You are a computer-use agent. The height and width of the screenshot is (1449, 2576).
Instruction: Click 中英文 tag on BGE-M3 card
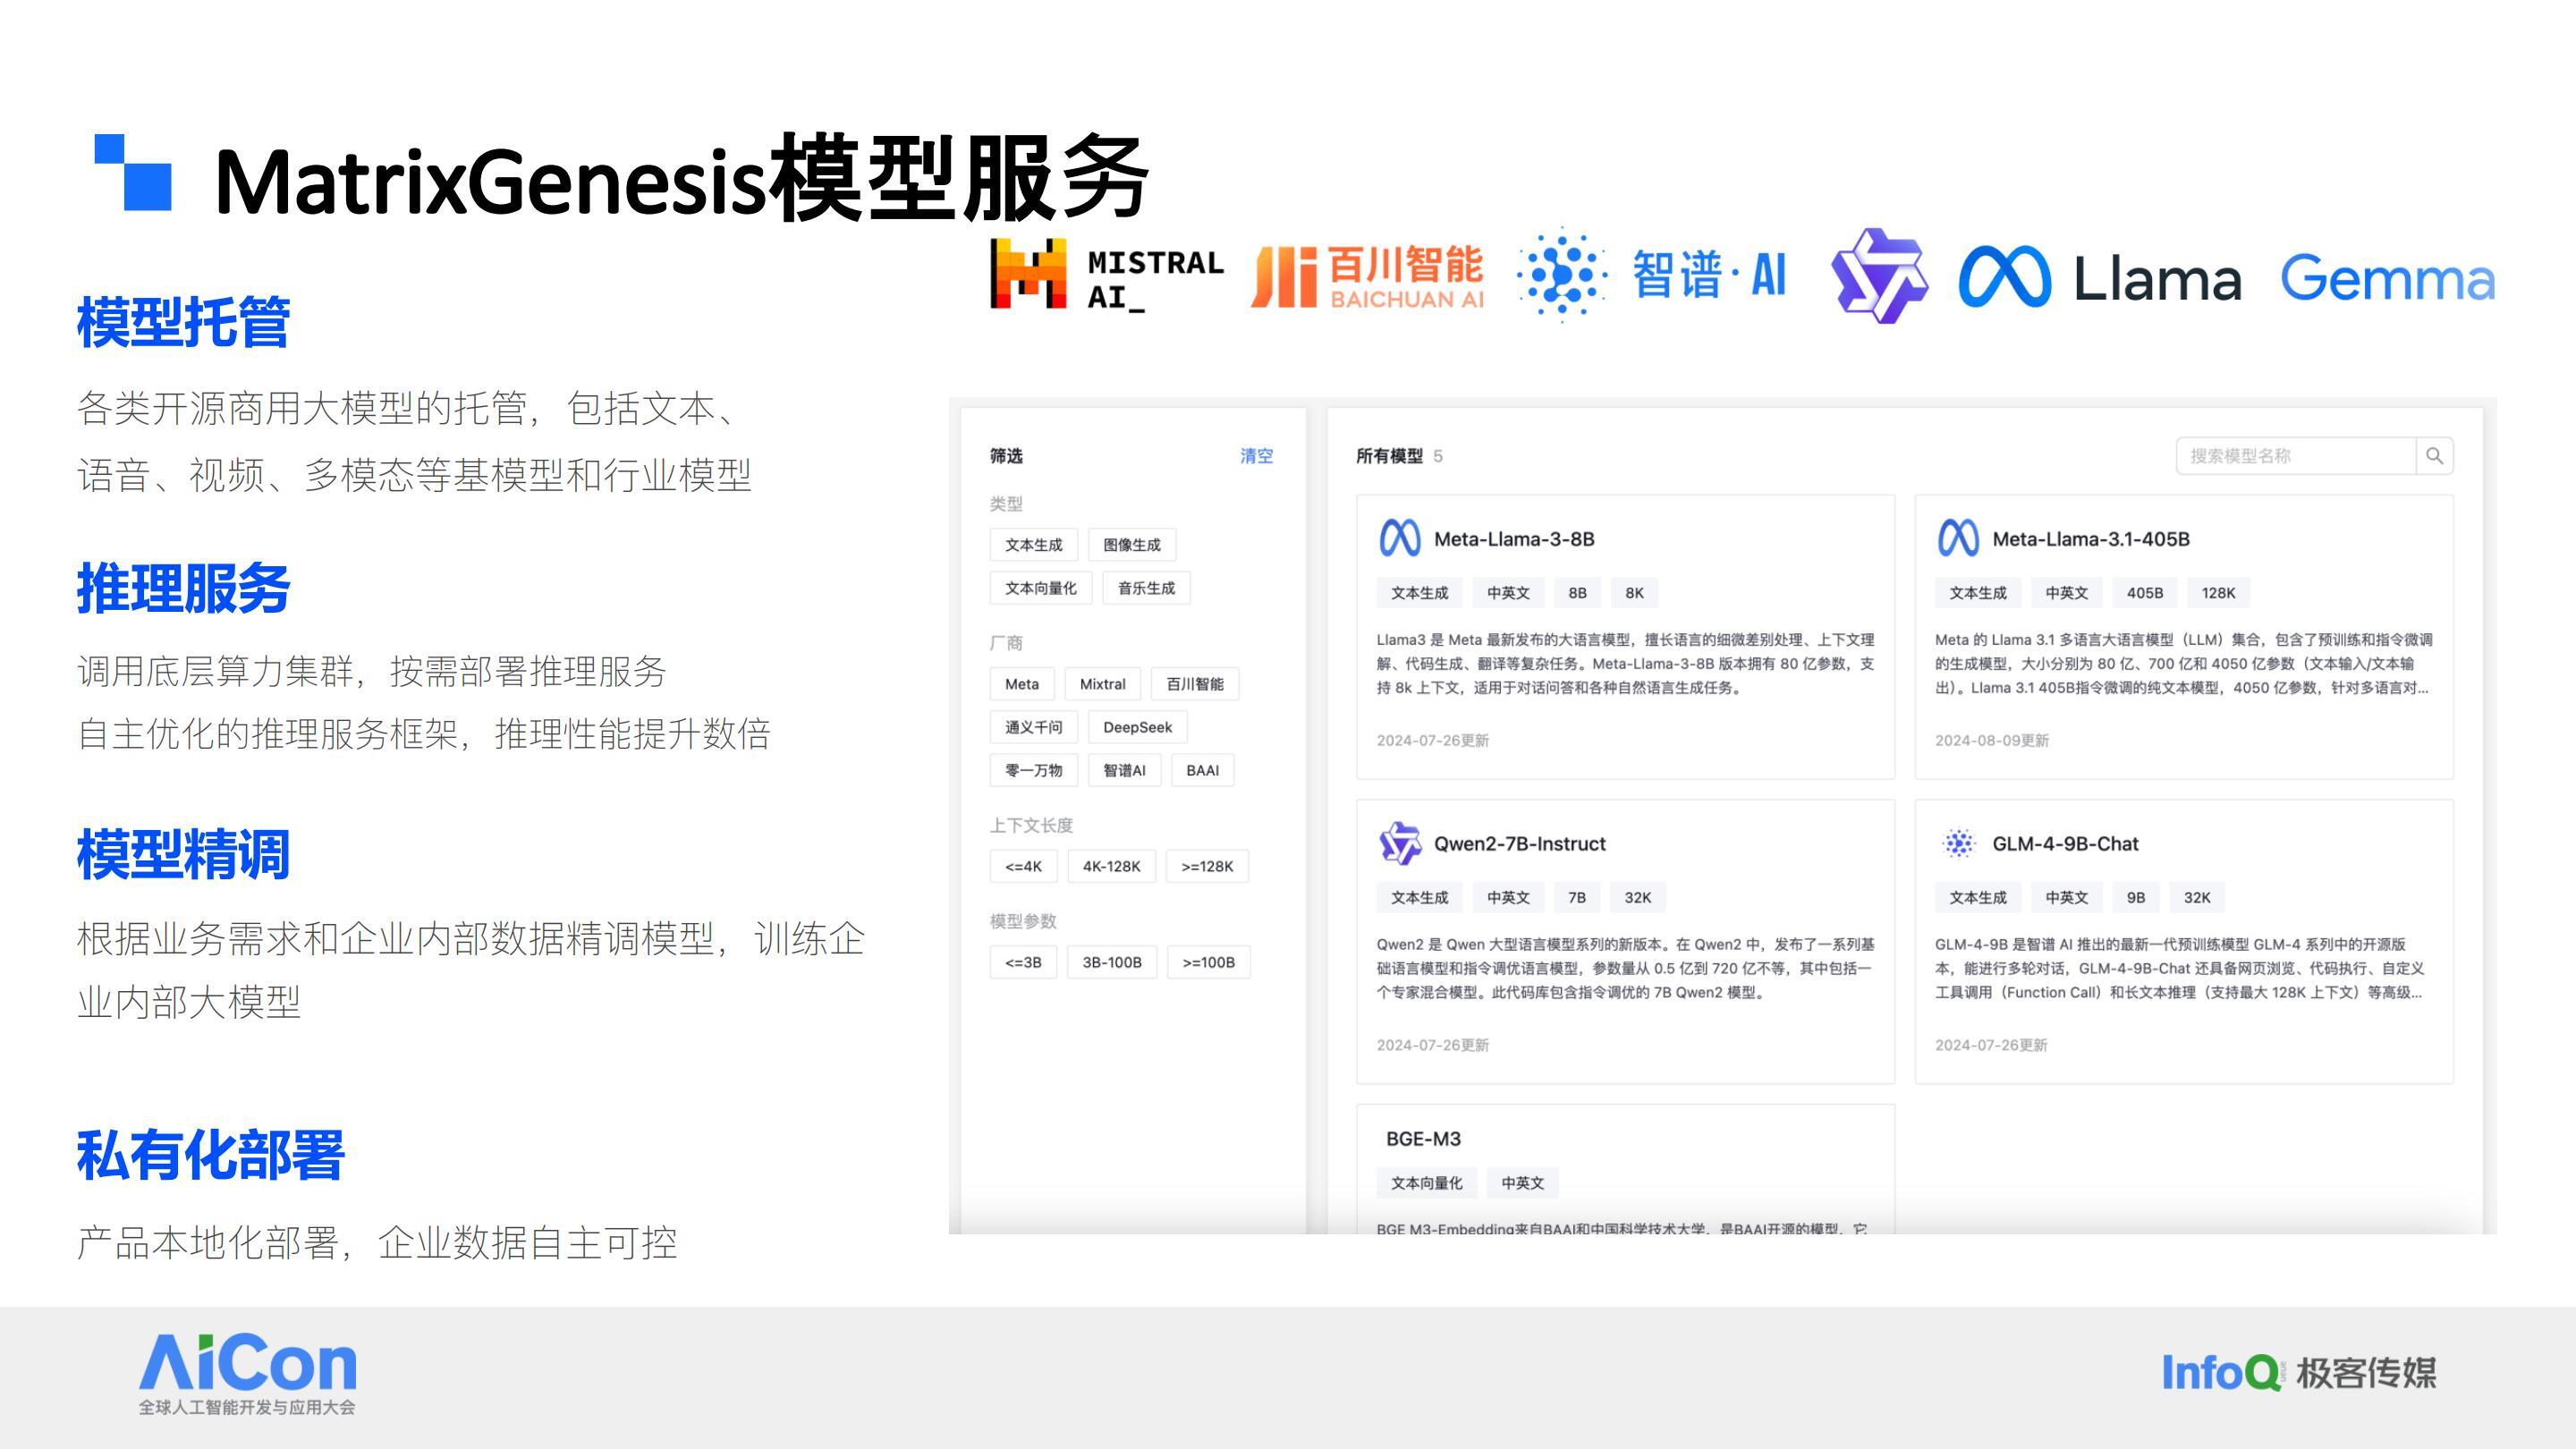pyautogui.click(x=1522, y=1183)
